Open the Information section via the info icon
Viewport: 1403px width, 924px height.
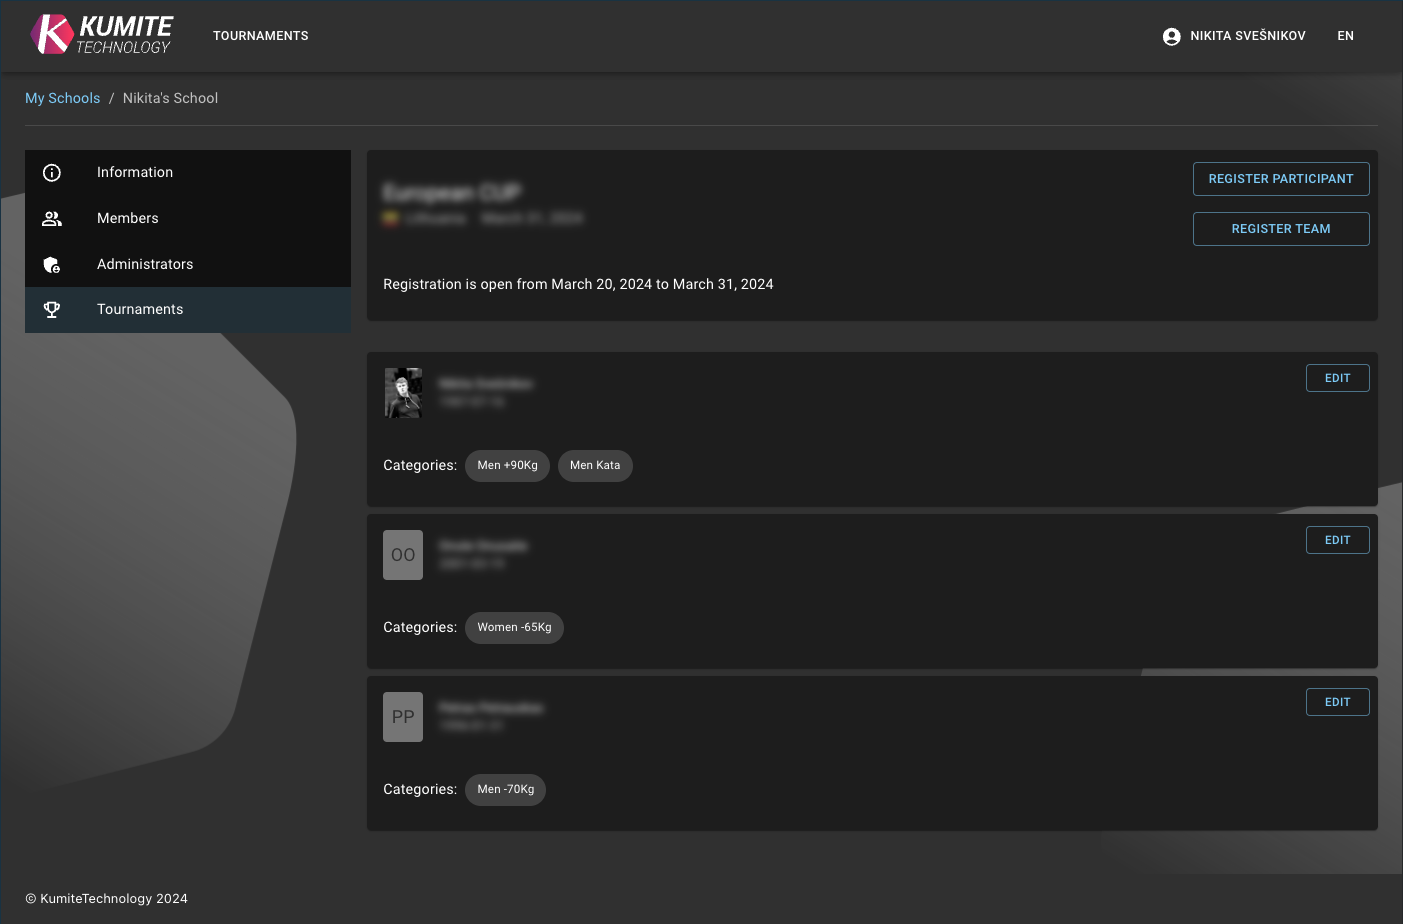pyautogui.click(x=52, y=172)
